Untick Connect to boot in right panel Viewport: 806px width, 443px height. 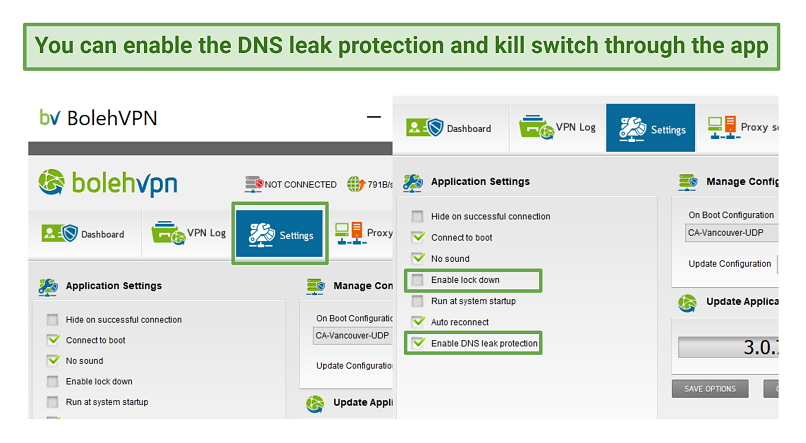click(x=417, y=237)
